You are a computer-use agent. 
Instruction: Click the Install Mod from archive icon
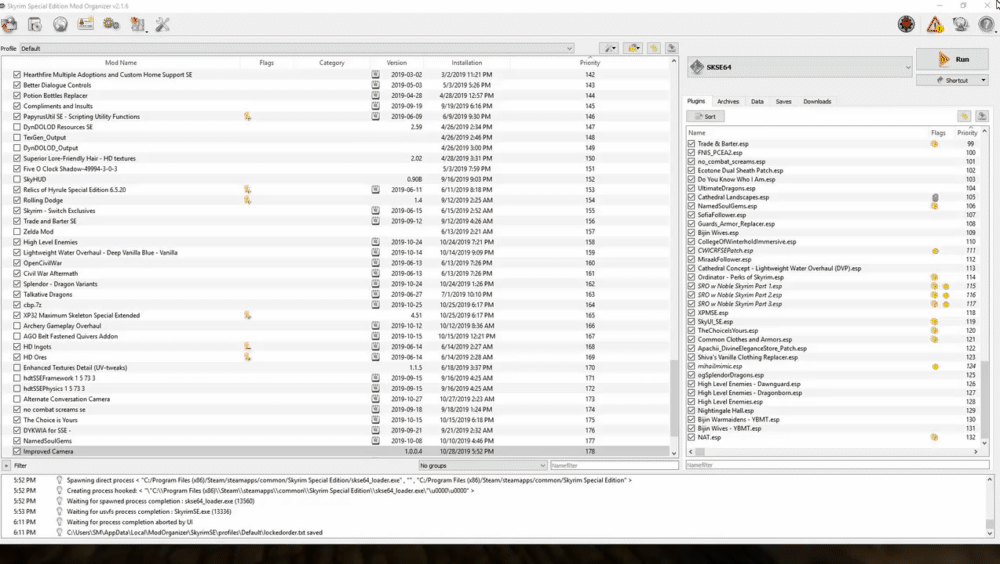point(35,25)
